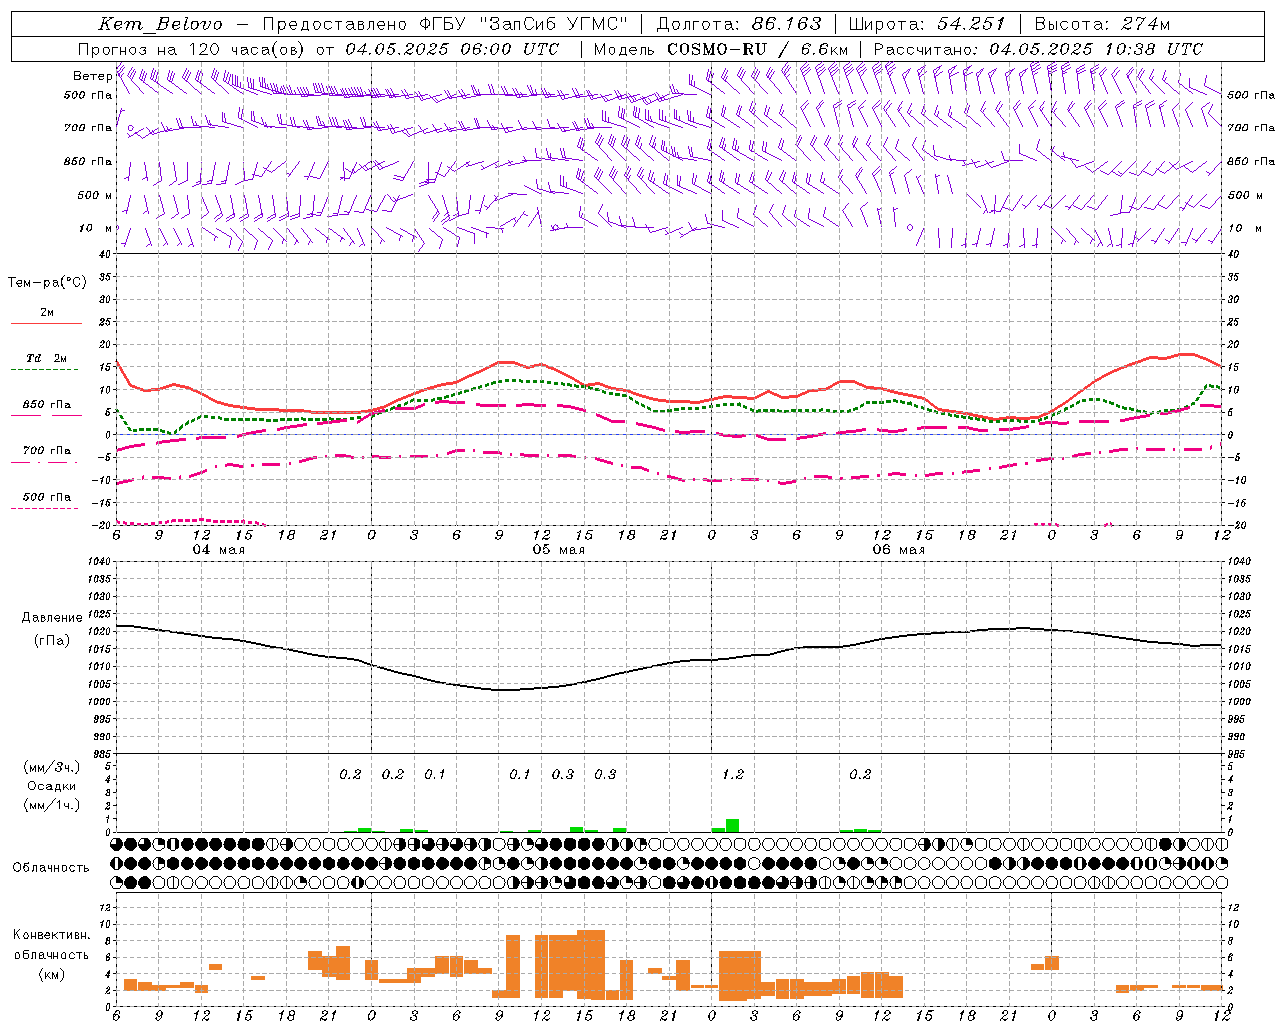Viewport: 1280px width, 1024px height.
Task: Select forecast start time 04.05.2025 06:00 UTC
Action: pos(452,49)
